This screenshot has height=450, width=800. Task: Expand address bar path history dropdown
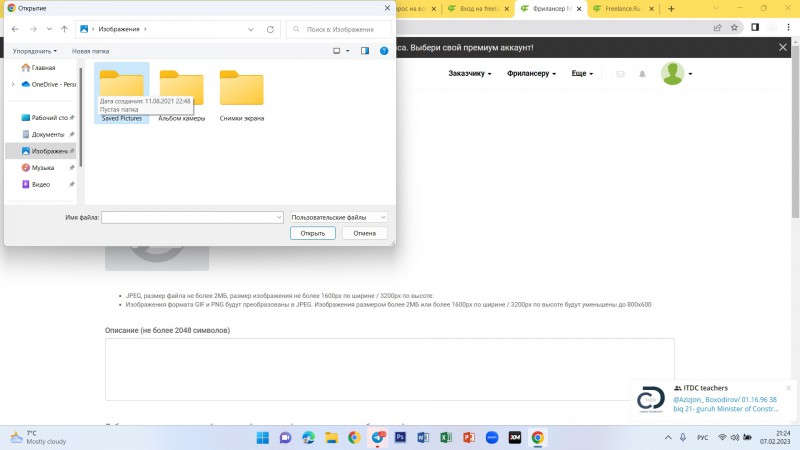pyautogui.click(x=251, y=30)
